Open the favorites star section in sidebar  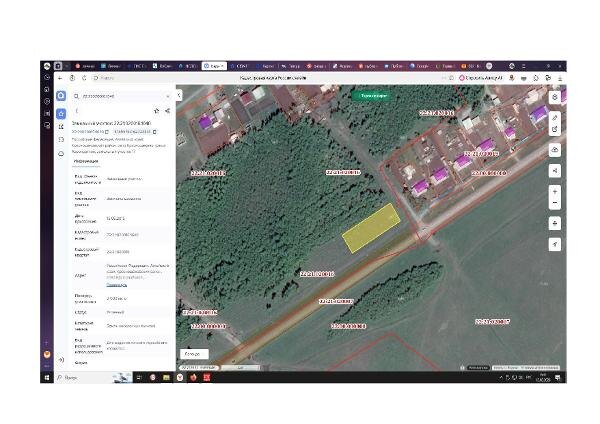click(61, 114)
